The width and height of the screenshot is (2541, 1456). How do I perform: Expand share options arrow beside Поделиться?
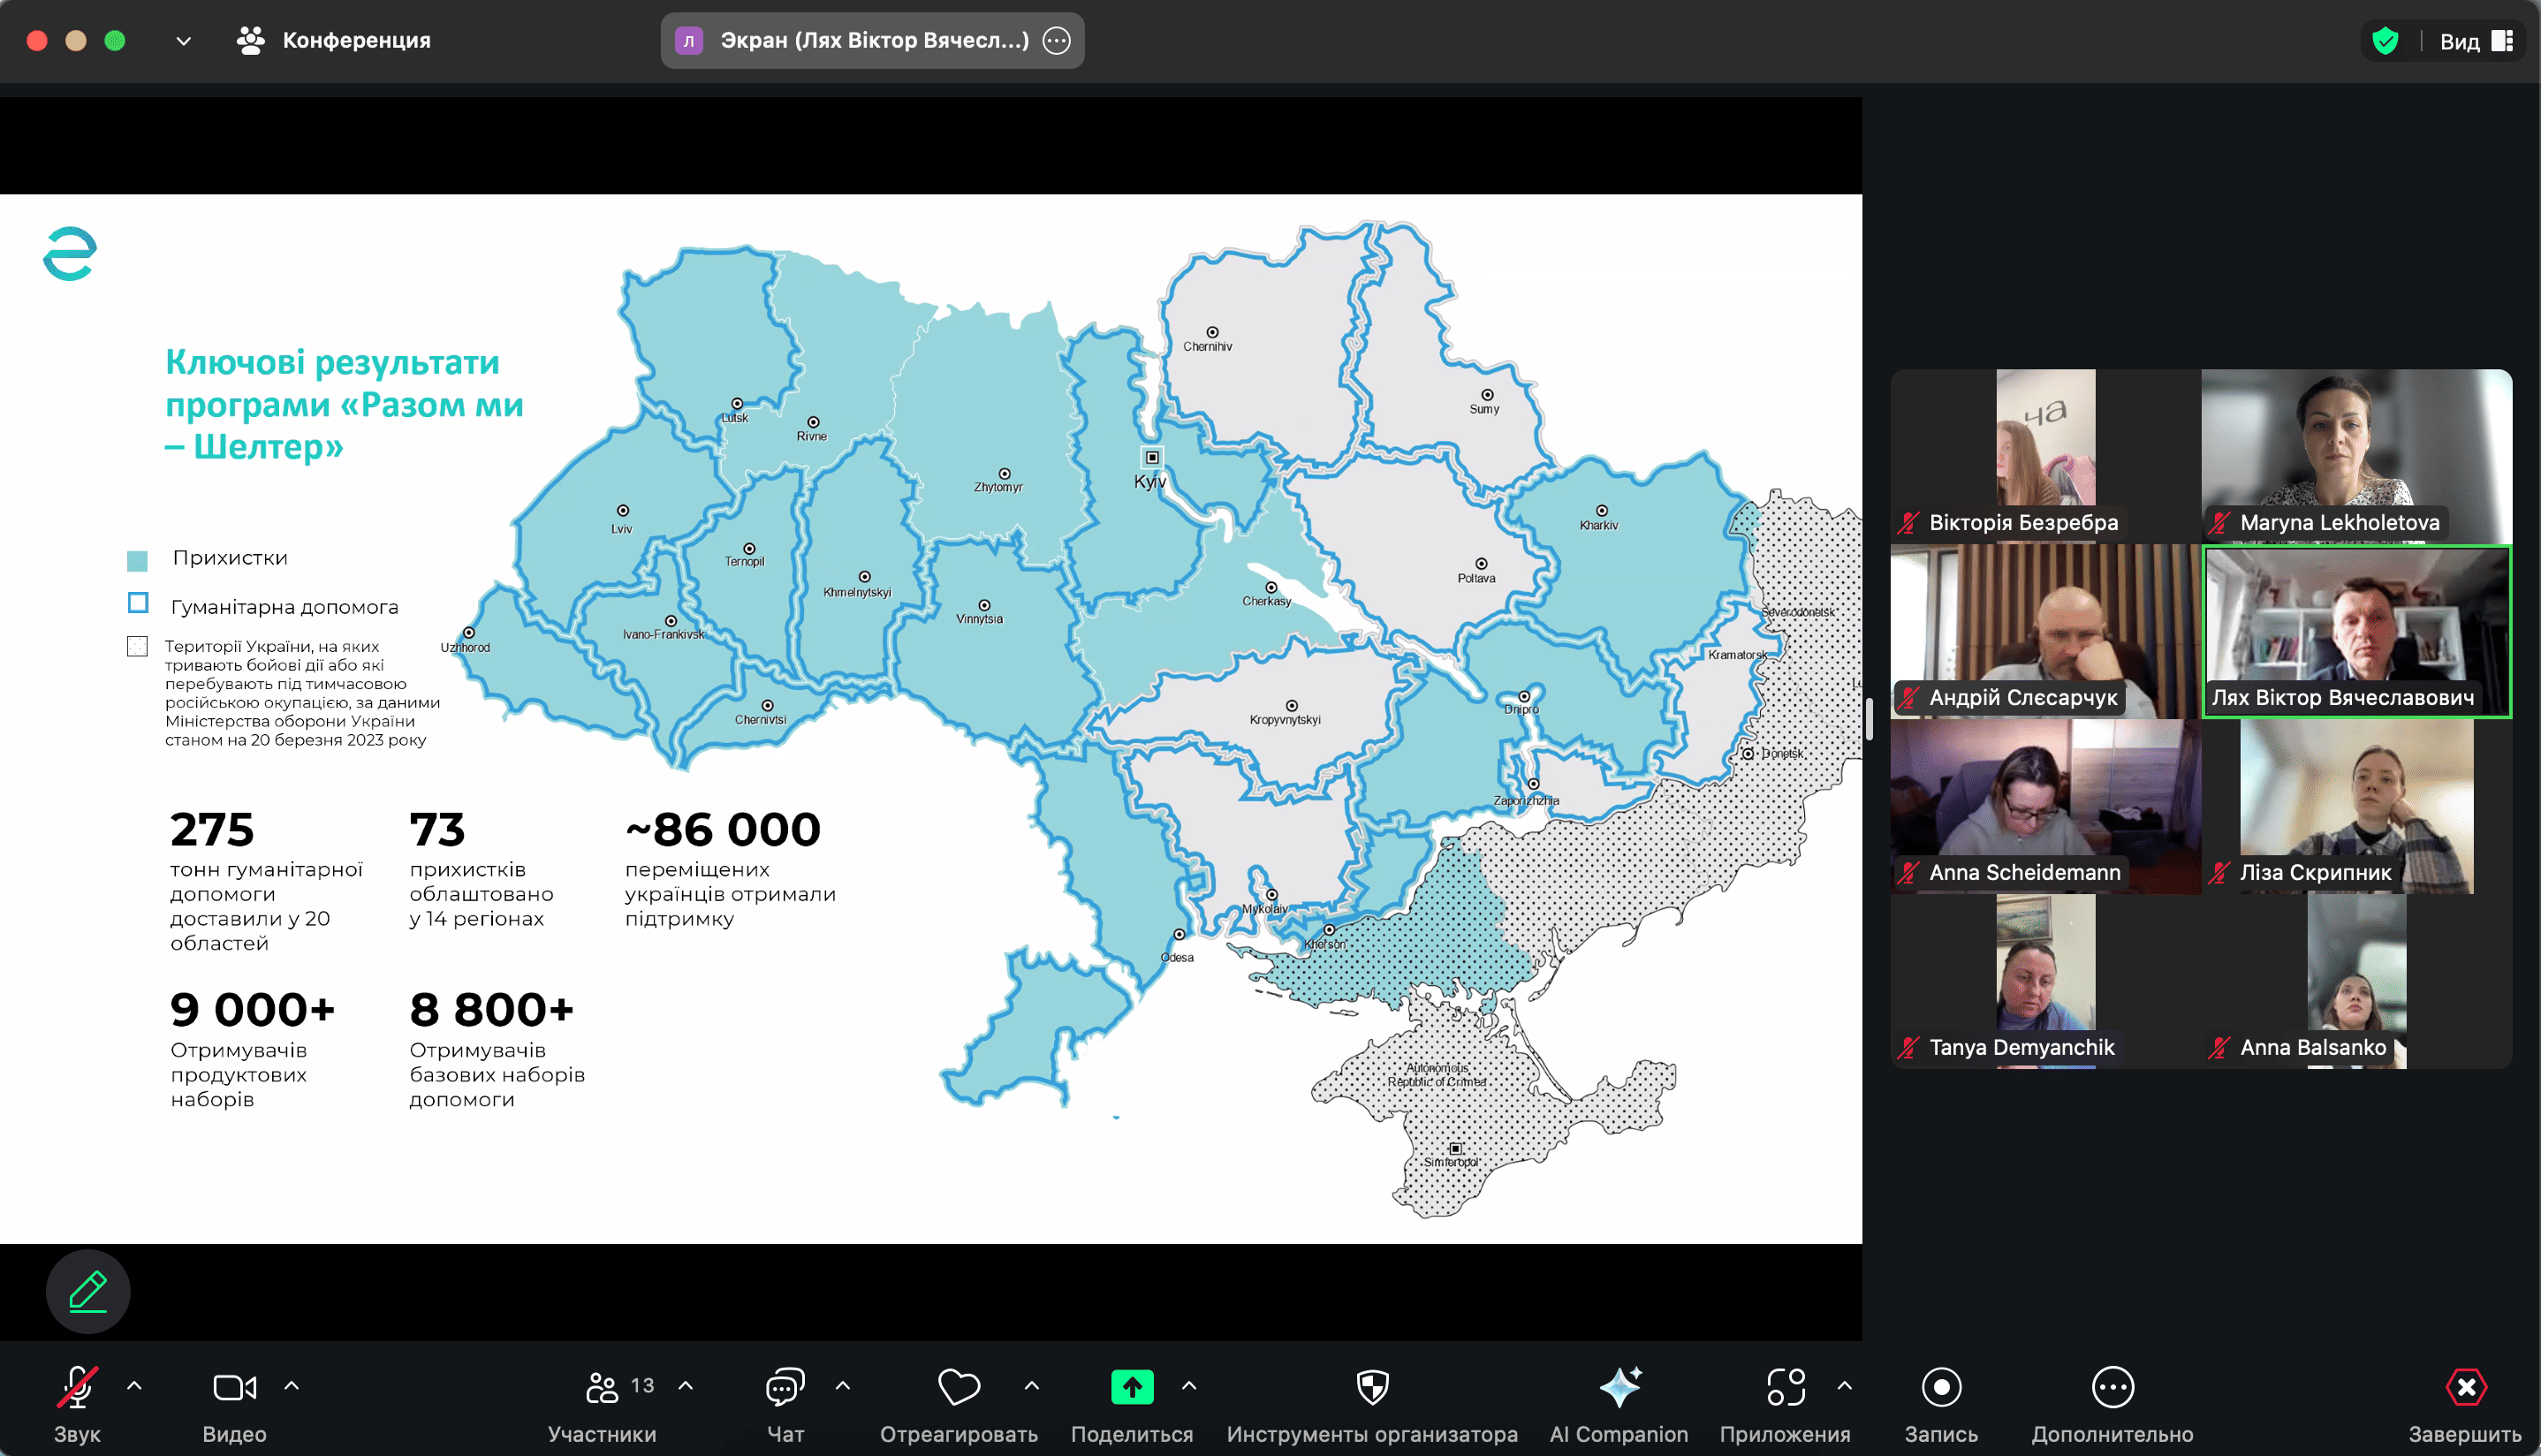(x=1188, y=1385)
